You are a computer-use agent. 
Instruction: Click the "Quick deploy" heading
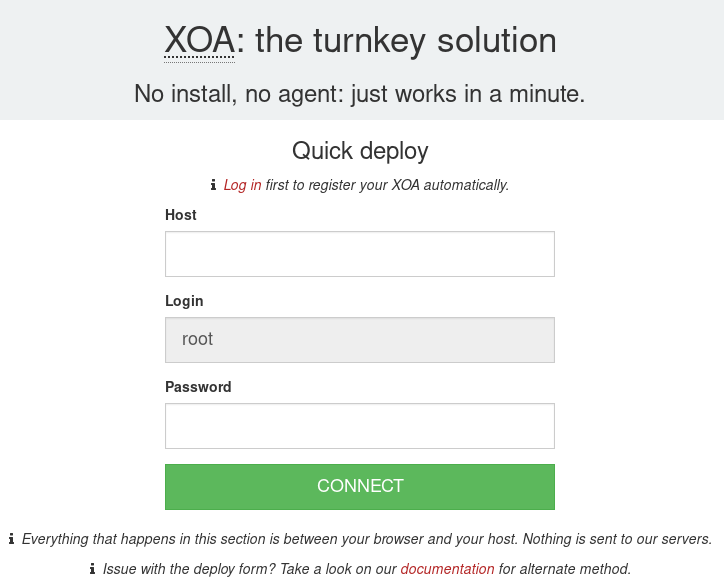(x=360, y=151)
